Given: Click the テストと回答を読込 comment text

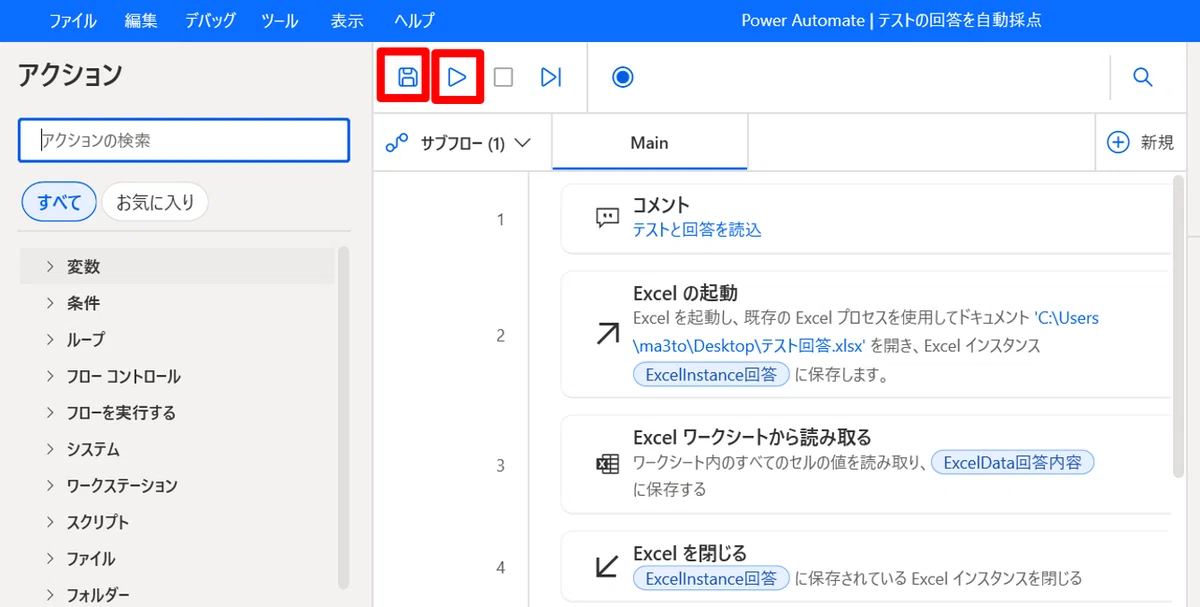Looking at the screenshot, I should click(x=697, y=229).
